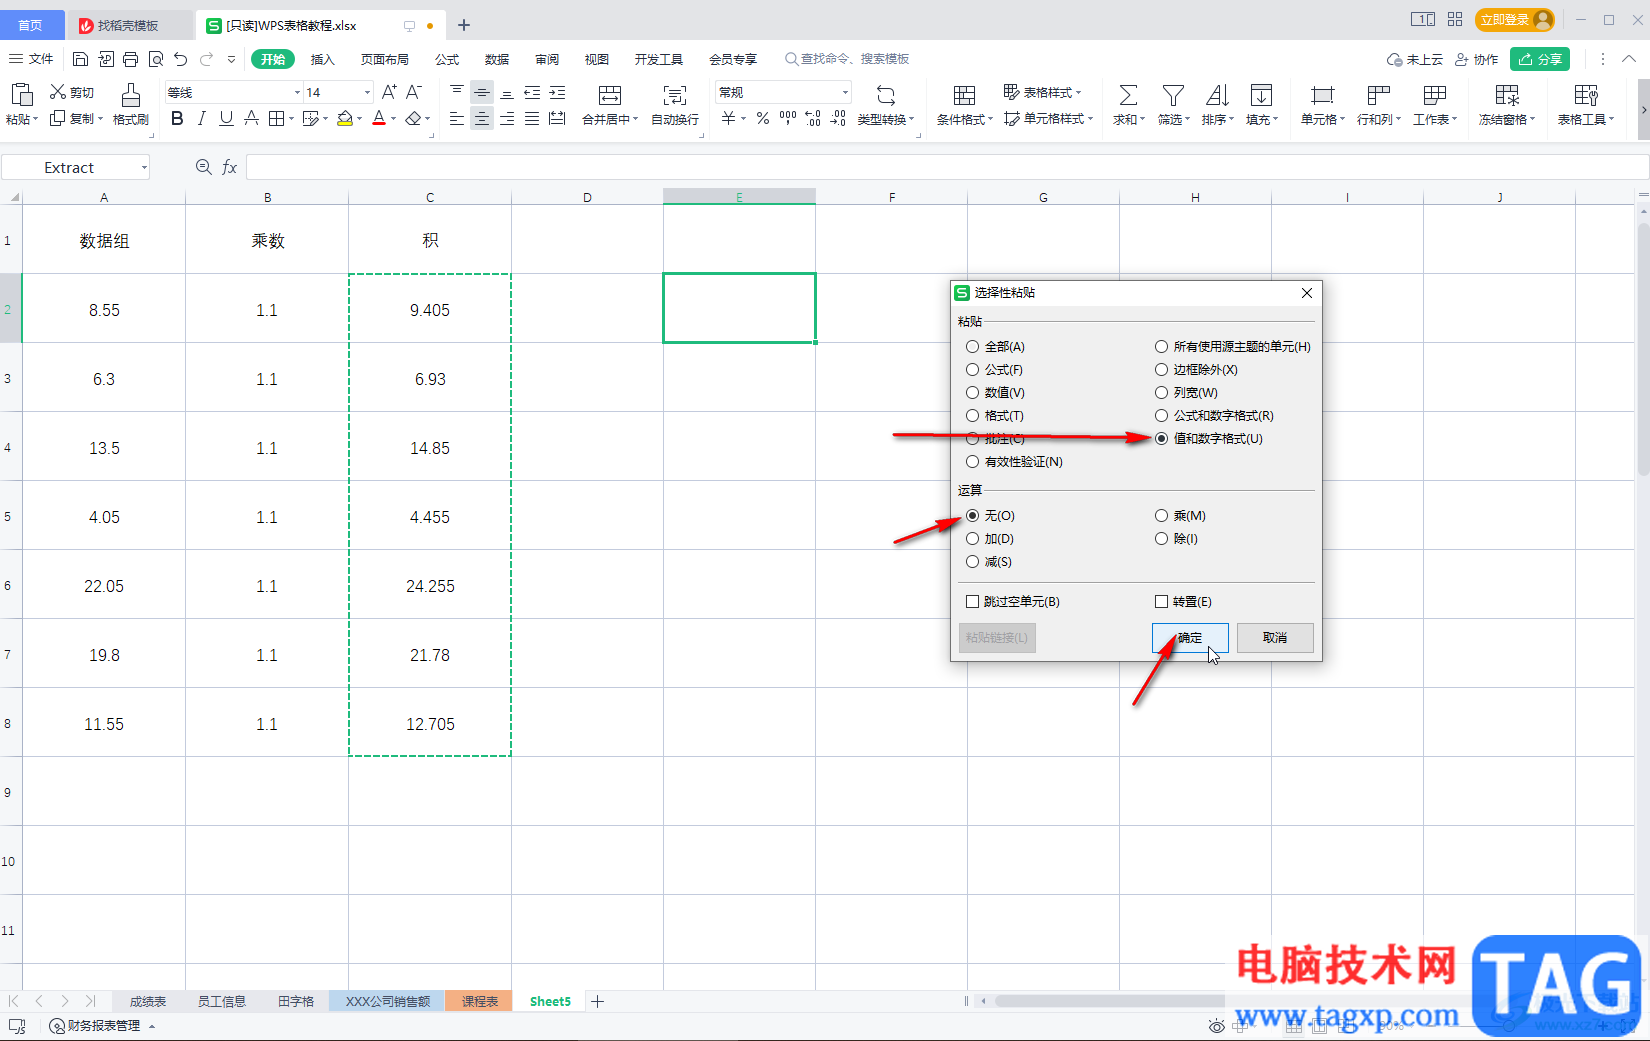Open the font name dropdown

pos(297,93)
